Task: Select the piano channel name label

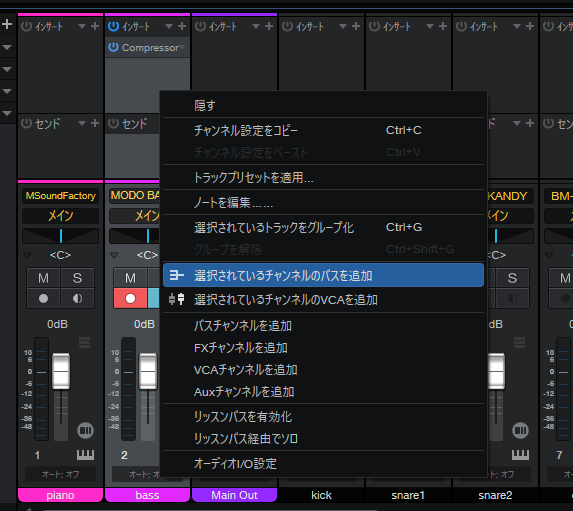Action: point(60,495)
